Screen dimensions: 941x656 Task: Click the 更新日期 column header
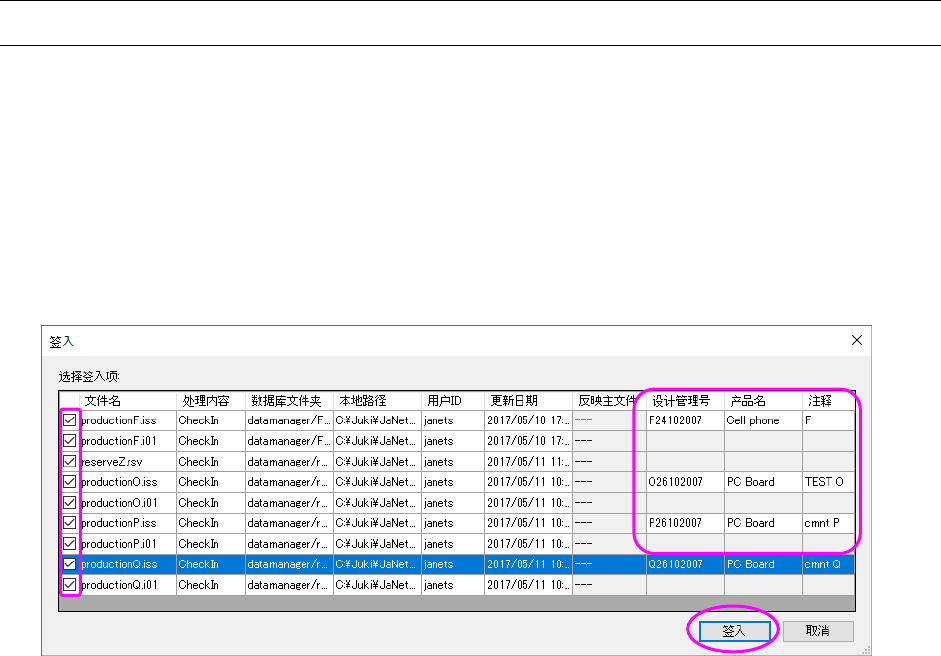[527, 400]
